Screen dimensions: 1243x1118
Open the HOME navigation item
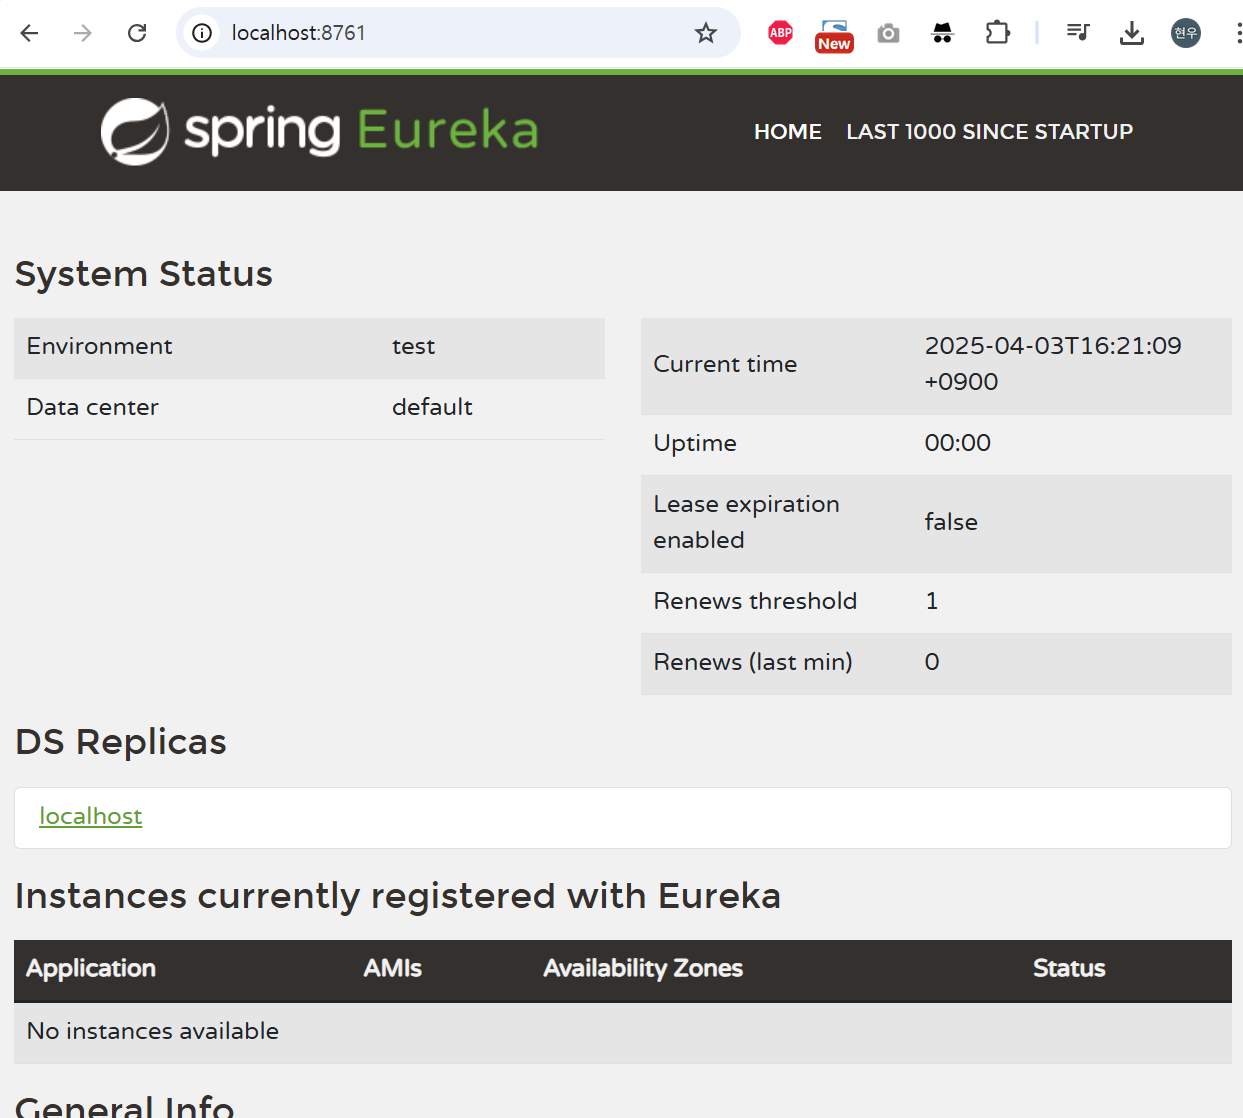click(788, 132)
